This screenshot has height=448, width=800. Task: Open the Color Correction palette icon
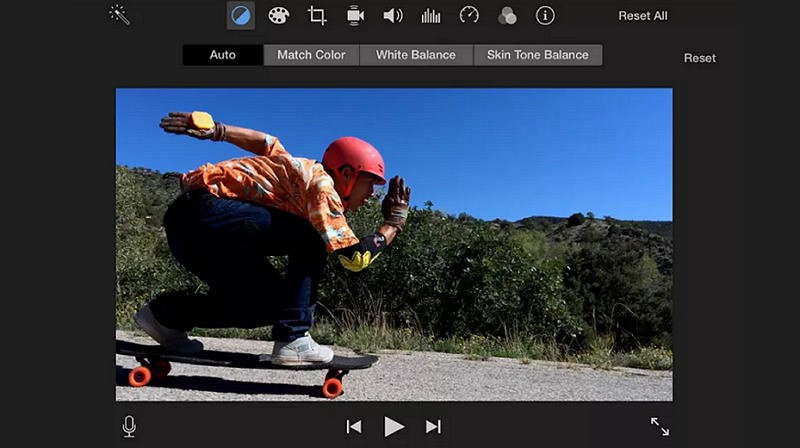279,15
